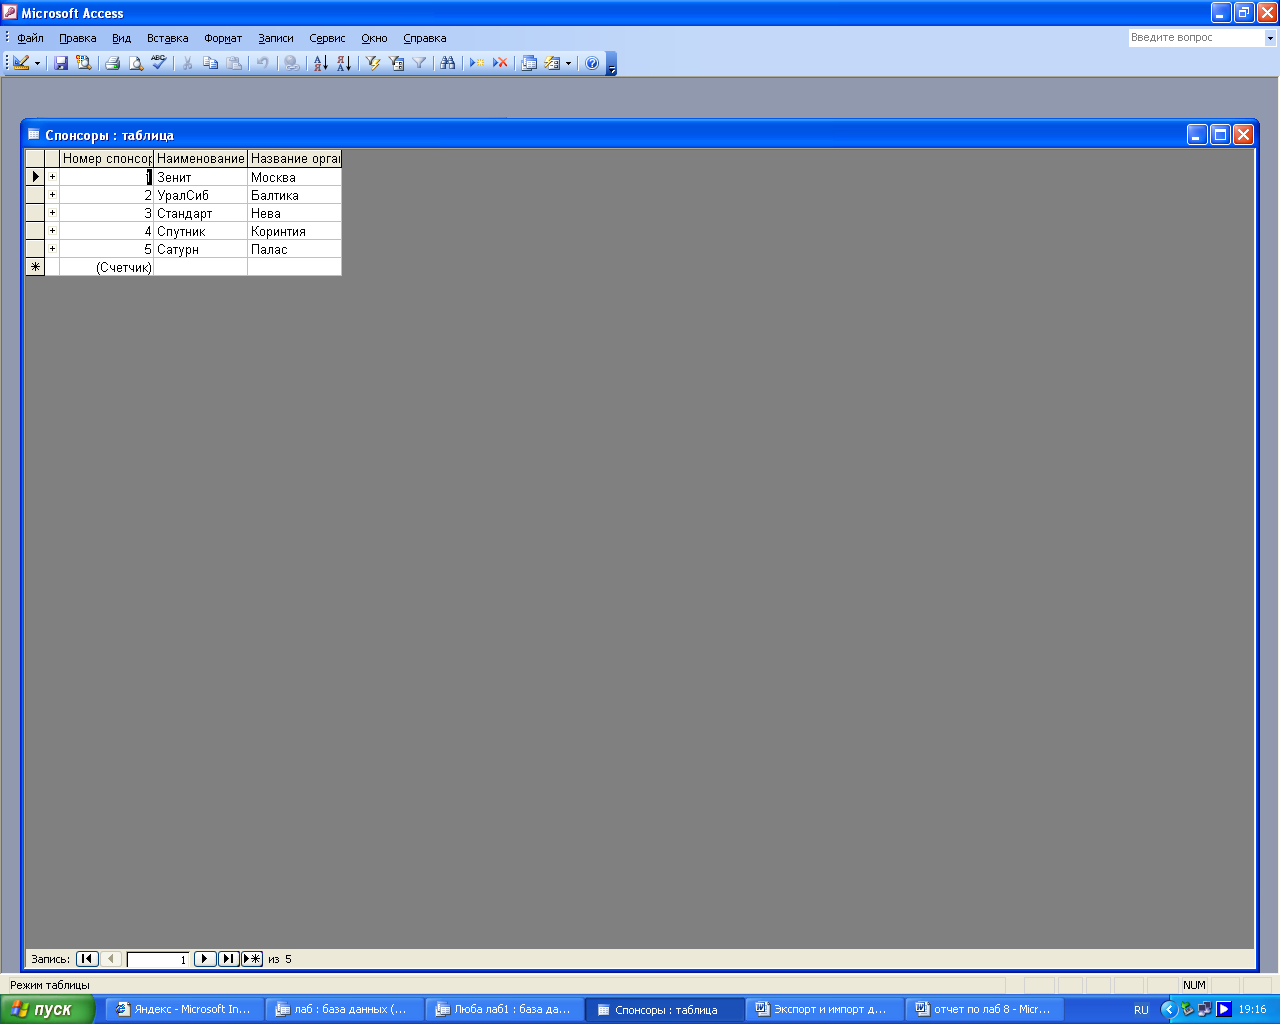The image size is (1280, 1024).
Task: Click the File Search toolbar icon
Action: (x=84, y=63)
